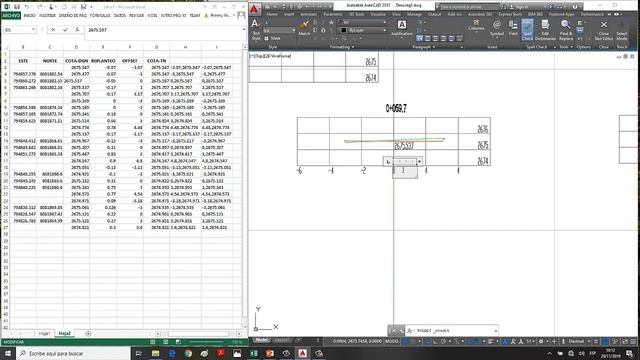Image resolution: width=640 pixels, height=360 pixels.
Task: Toggle the Mask option in Style panel
Action: [273, 38]
